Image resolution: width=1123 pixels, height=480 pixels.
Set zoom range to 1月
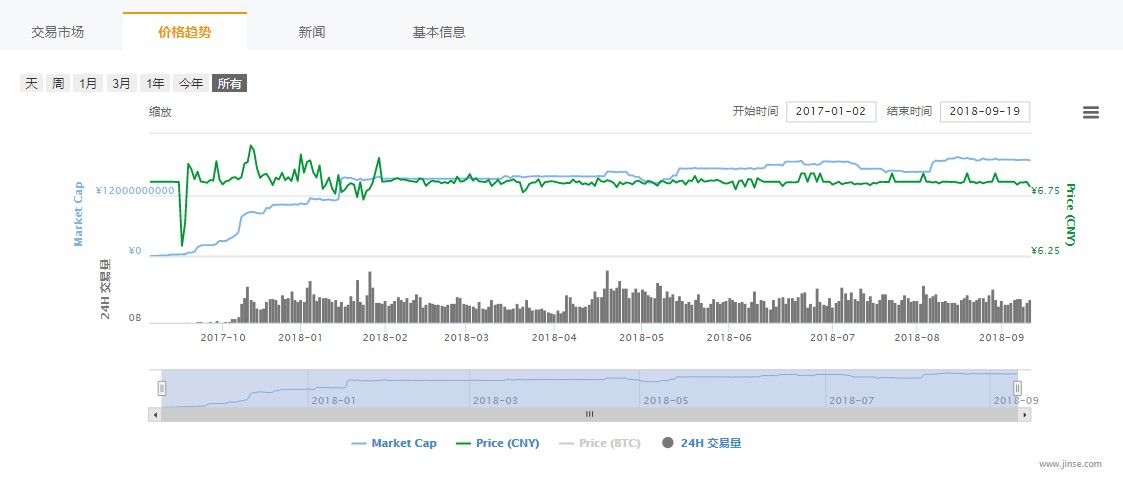[89, 84]
